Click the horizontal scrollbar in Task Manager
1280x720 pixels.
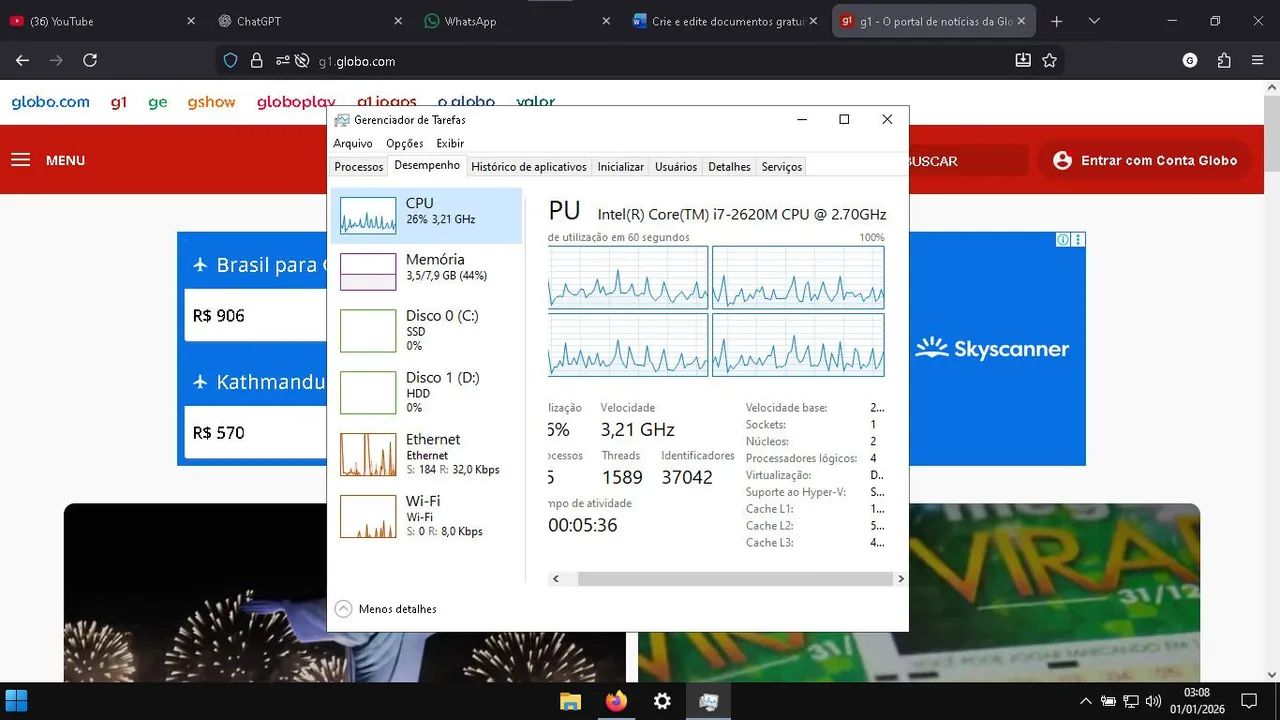pyautogui.click(x=728, y=578)
